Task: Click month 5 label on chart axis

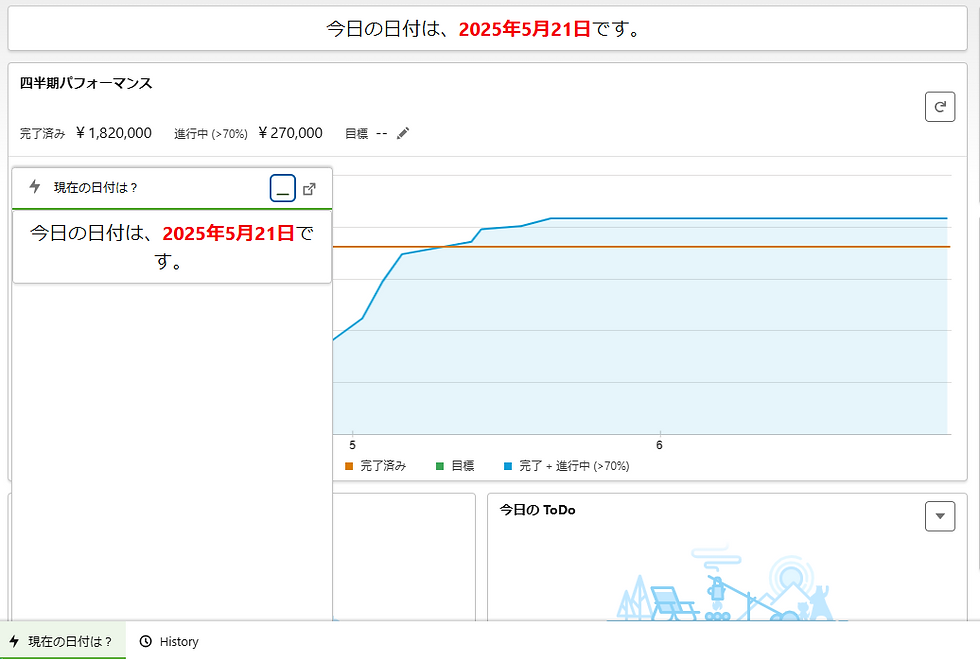Action: (352, 445)
